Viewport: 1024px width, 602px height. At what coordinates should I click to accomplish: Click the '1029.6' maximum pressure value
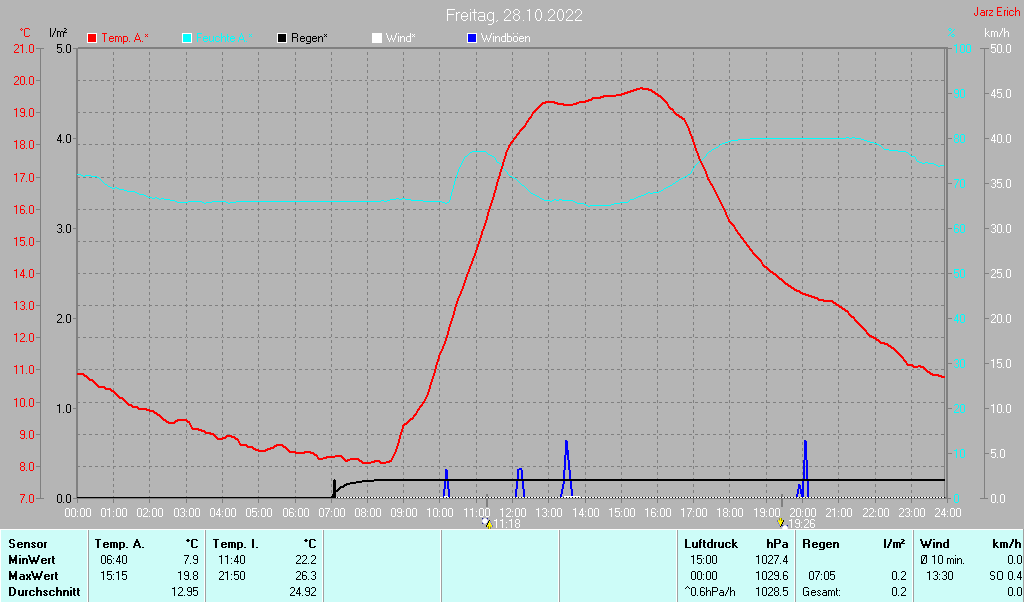point(772,577)
